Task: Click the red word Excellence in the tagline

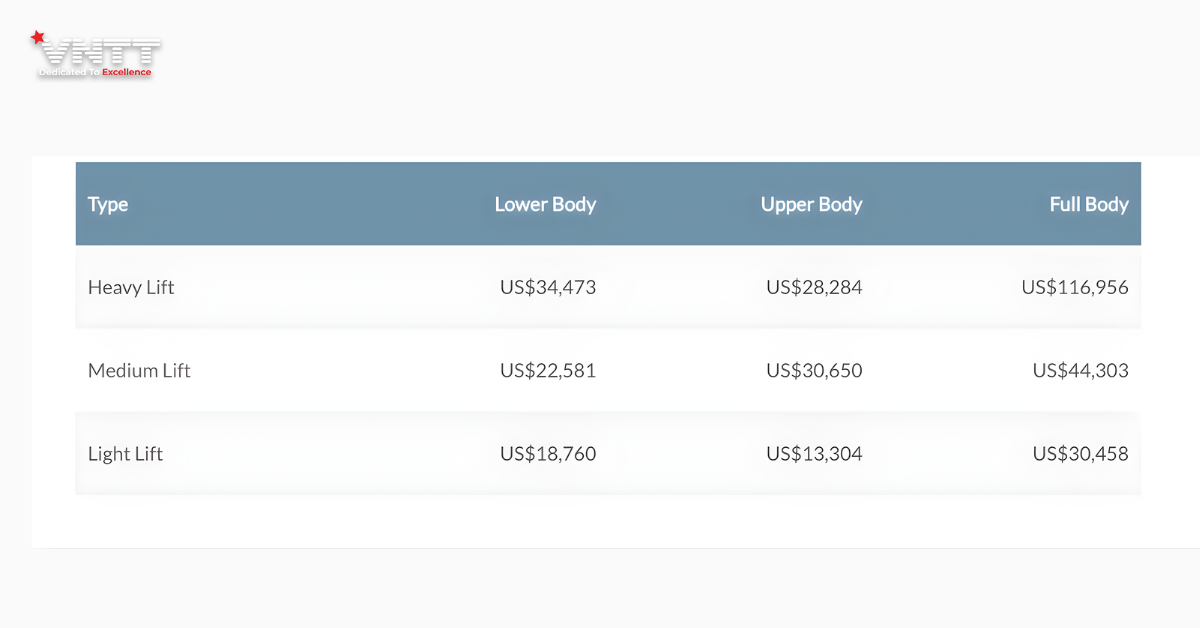Action: pyautogui.click(x=126, y=73)
